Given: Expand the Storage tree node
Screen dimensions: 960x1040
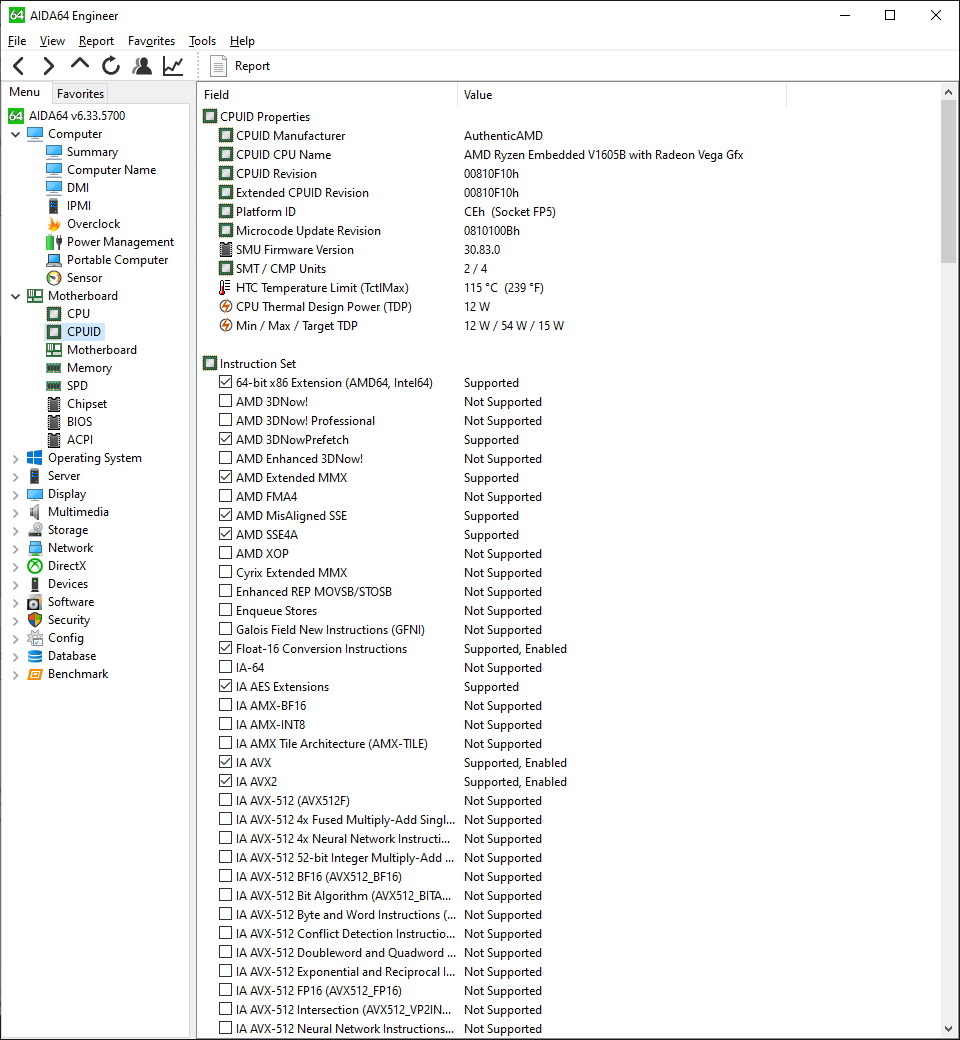Looking at the screenshot, I should click(15, 530).
